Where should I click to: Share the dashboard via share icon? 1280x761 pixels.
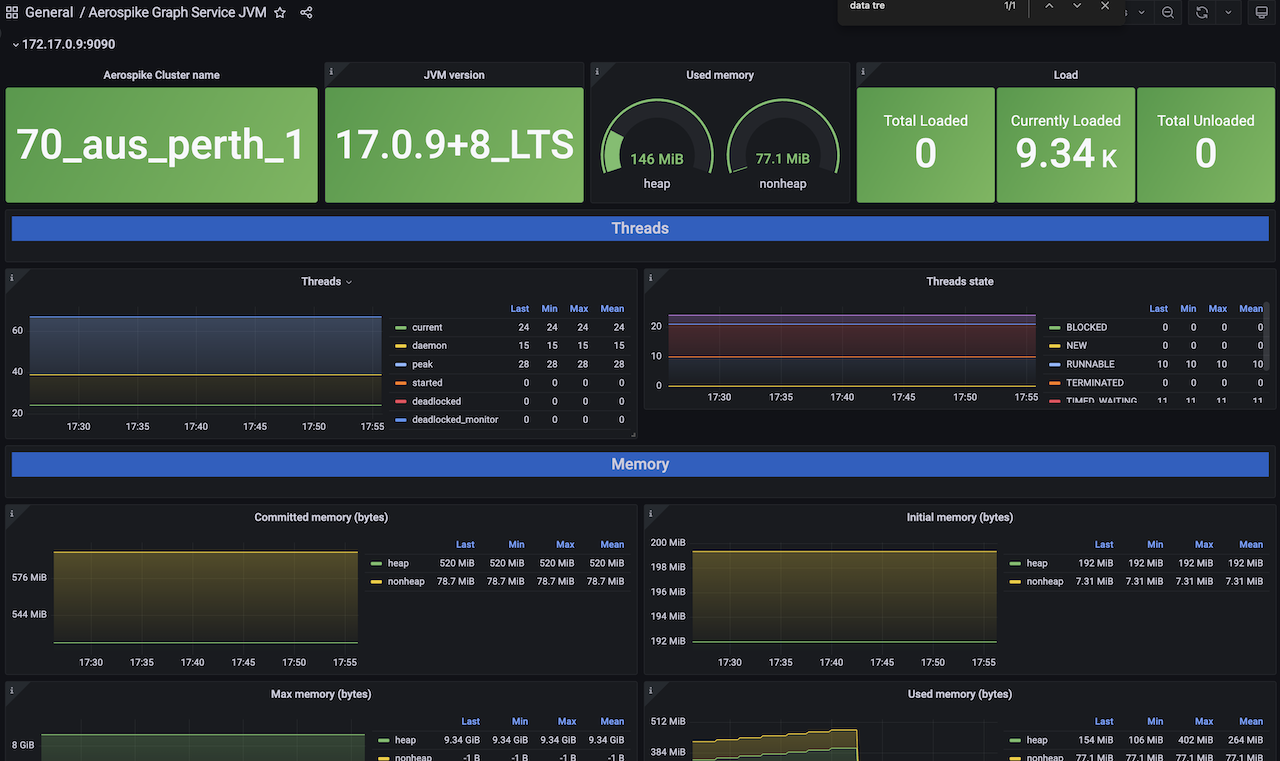click(x=306, y=13)
